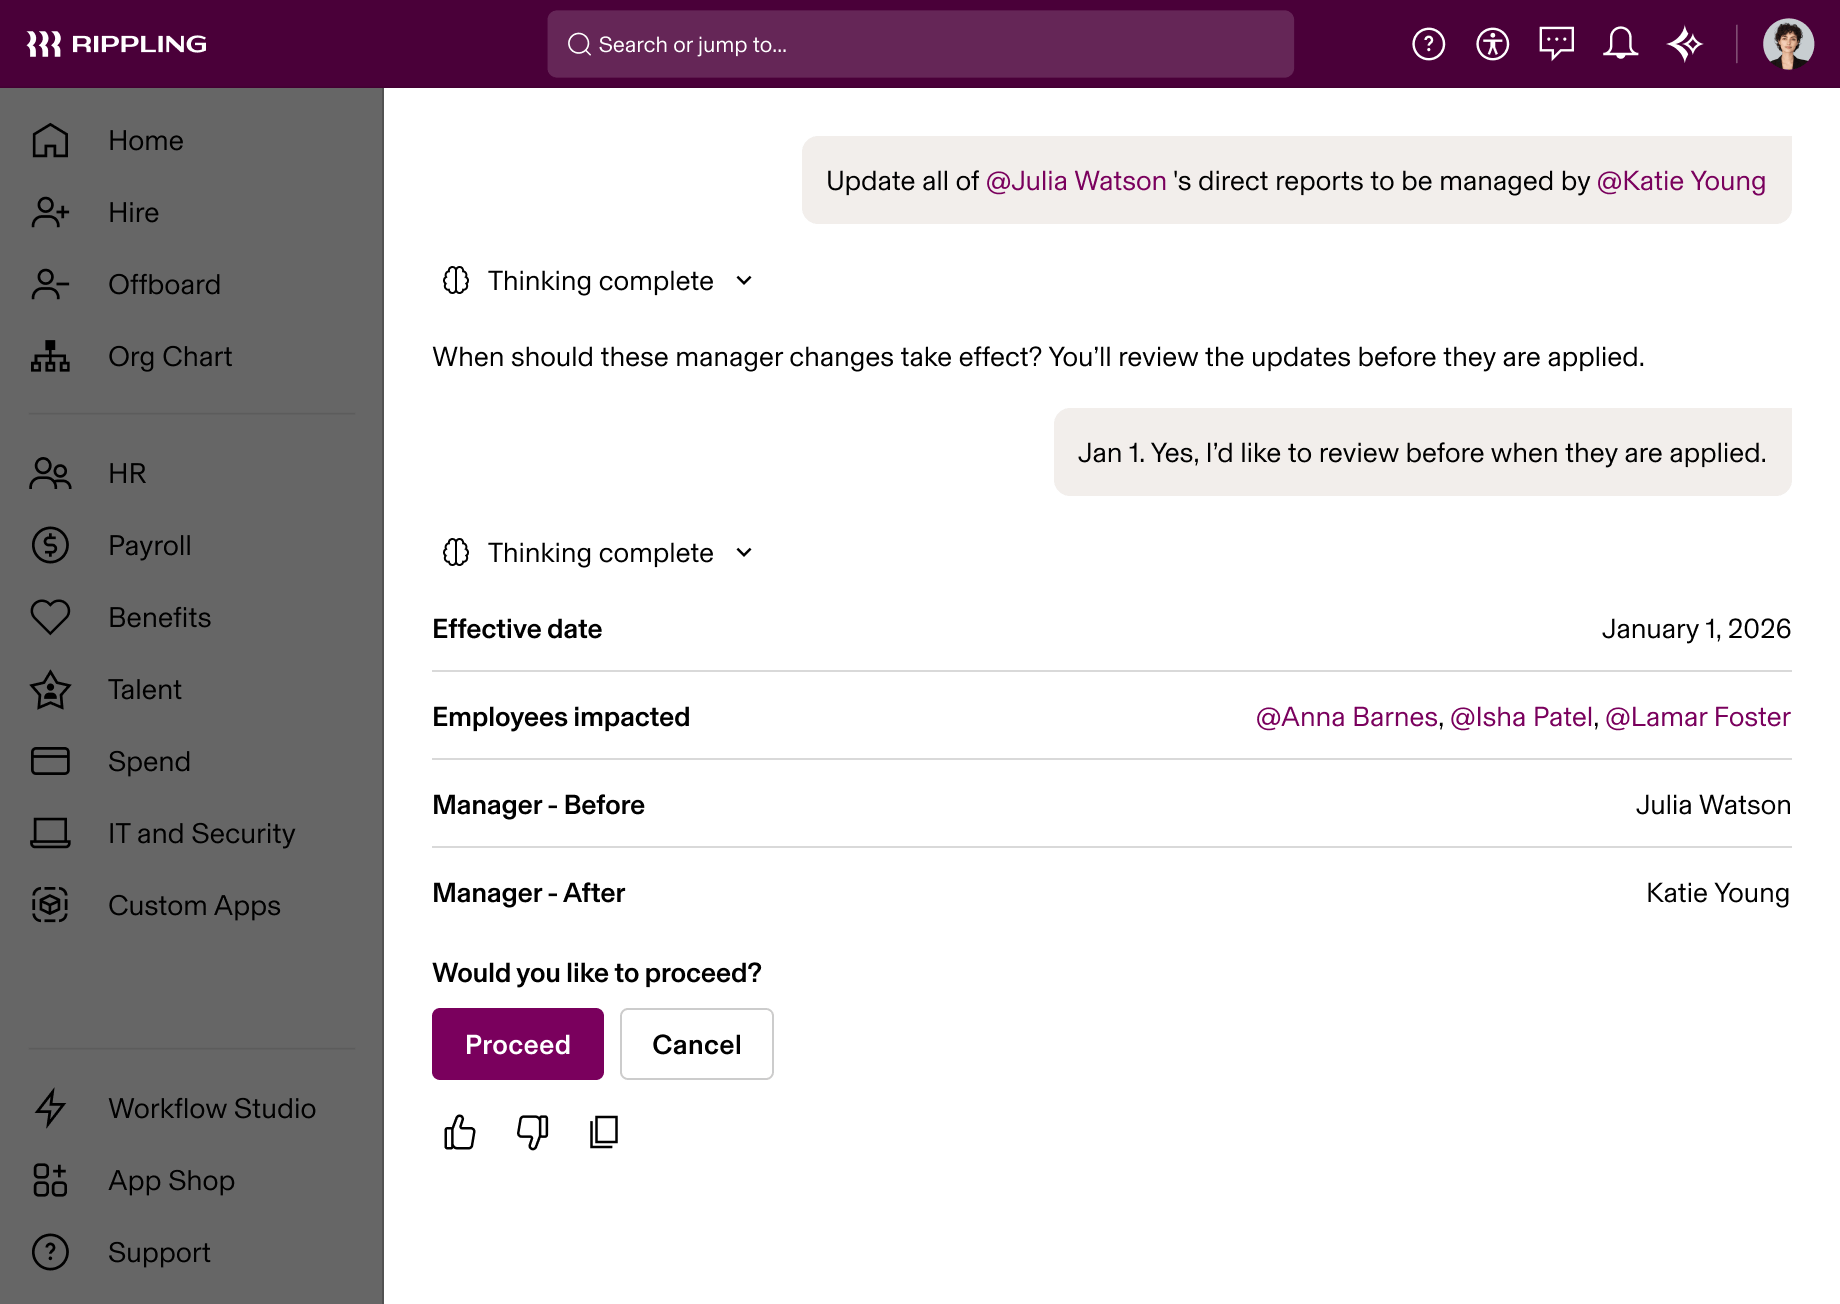This screenshot has width=1840, height=1304.
Task: Expand first Thinking complete chevron
Action: (x=744, y=281)
